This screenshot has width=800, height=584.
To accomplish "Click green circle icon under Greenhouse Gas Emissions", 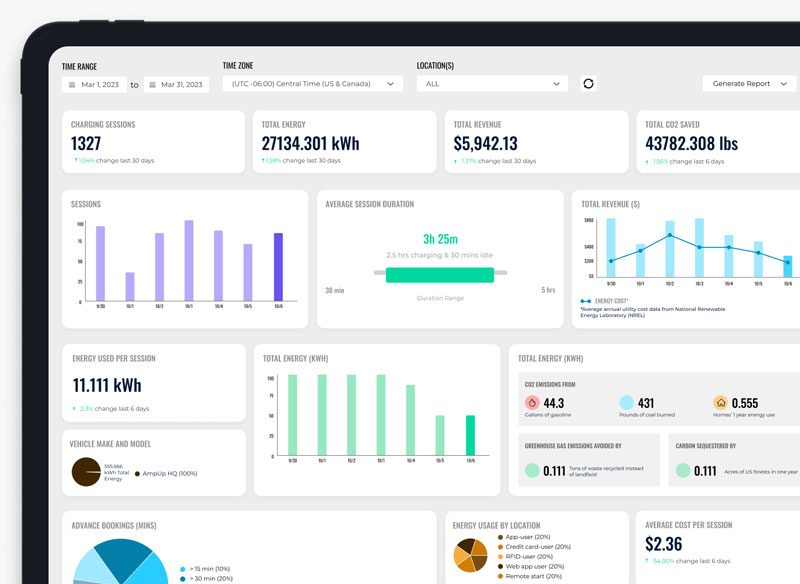I will [x=532, y=470].
